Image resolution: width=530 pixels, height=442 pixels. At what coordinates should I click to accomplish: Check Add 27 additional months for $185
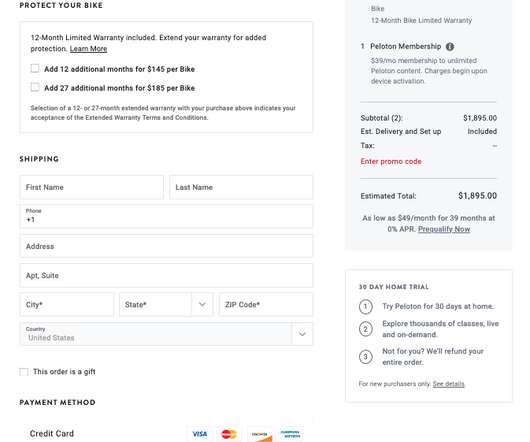35,88
